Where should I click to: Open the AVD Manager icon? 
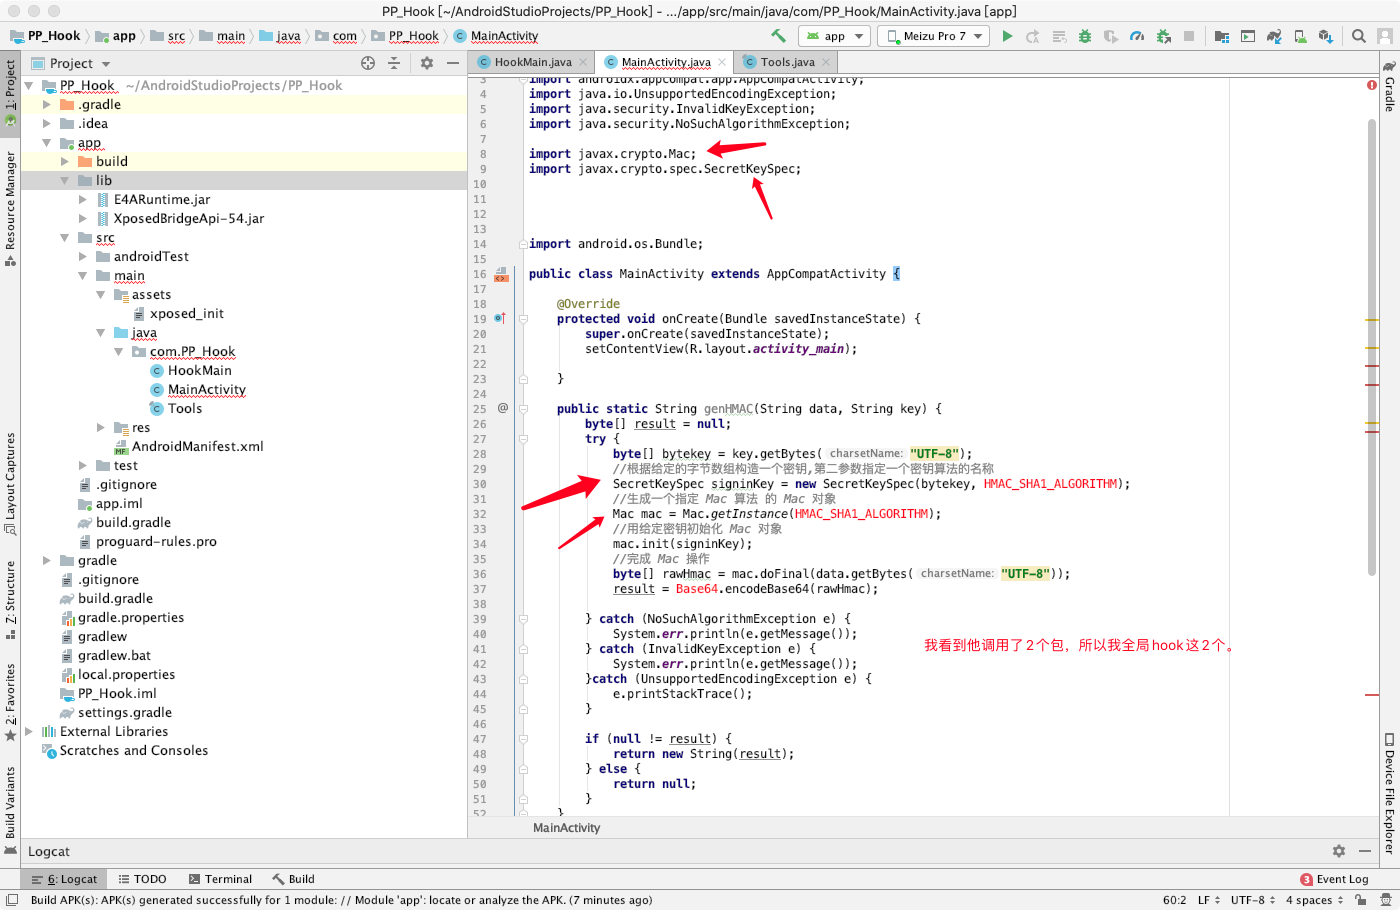(1300, 36)
